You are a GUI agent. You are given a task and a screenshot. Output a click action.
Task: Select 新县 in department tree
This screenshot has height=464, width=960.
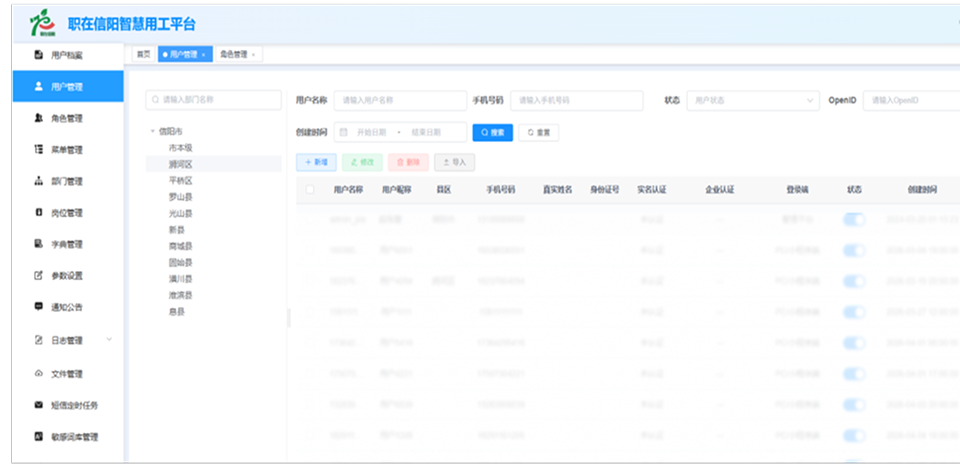(176, 230)
